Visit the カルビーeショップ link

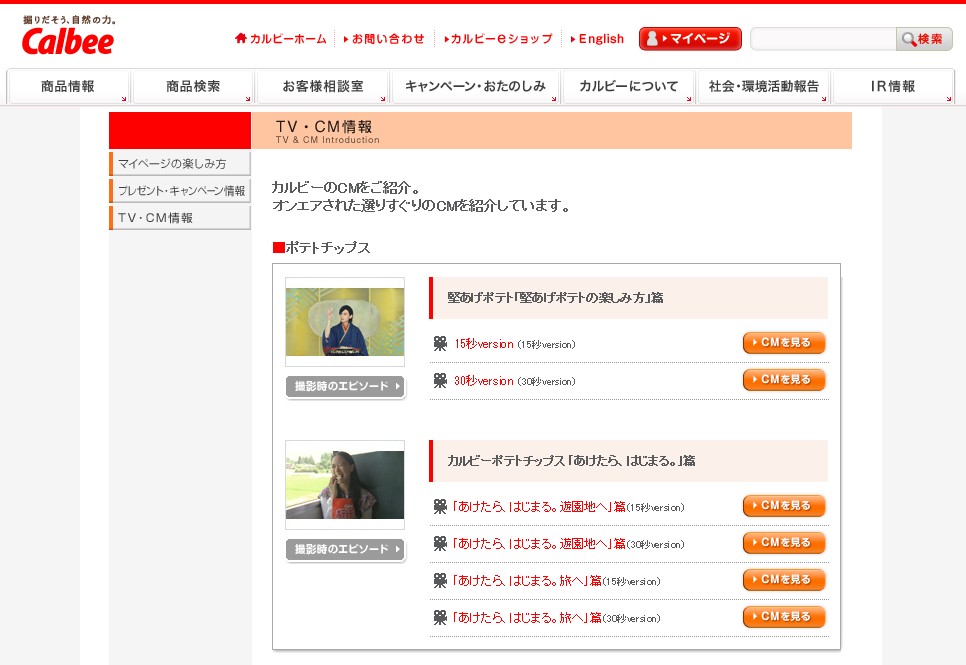[498, 39]
